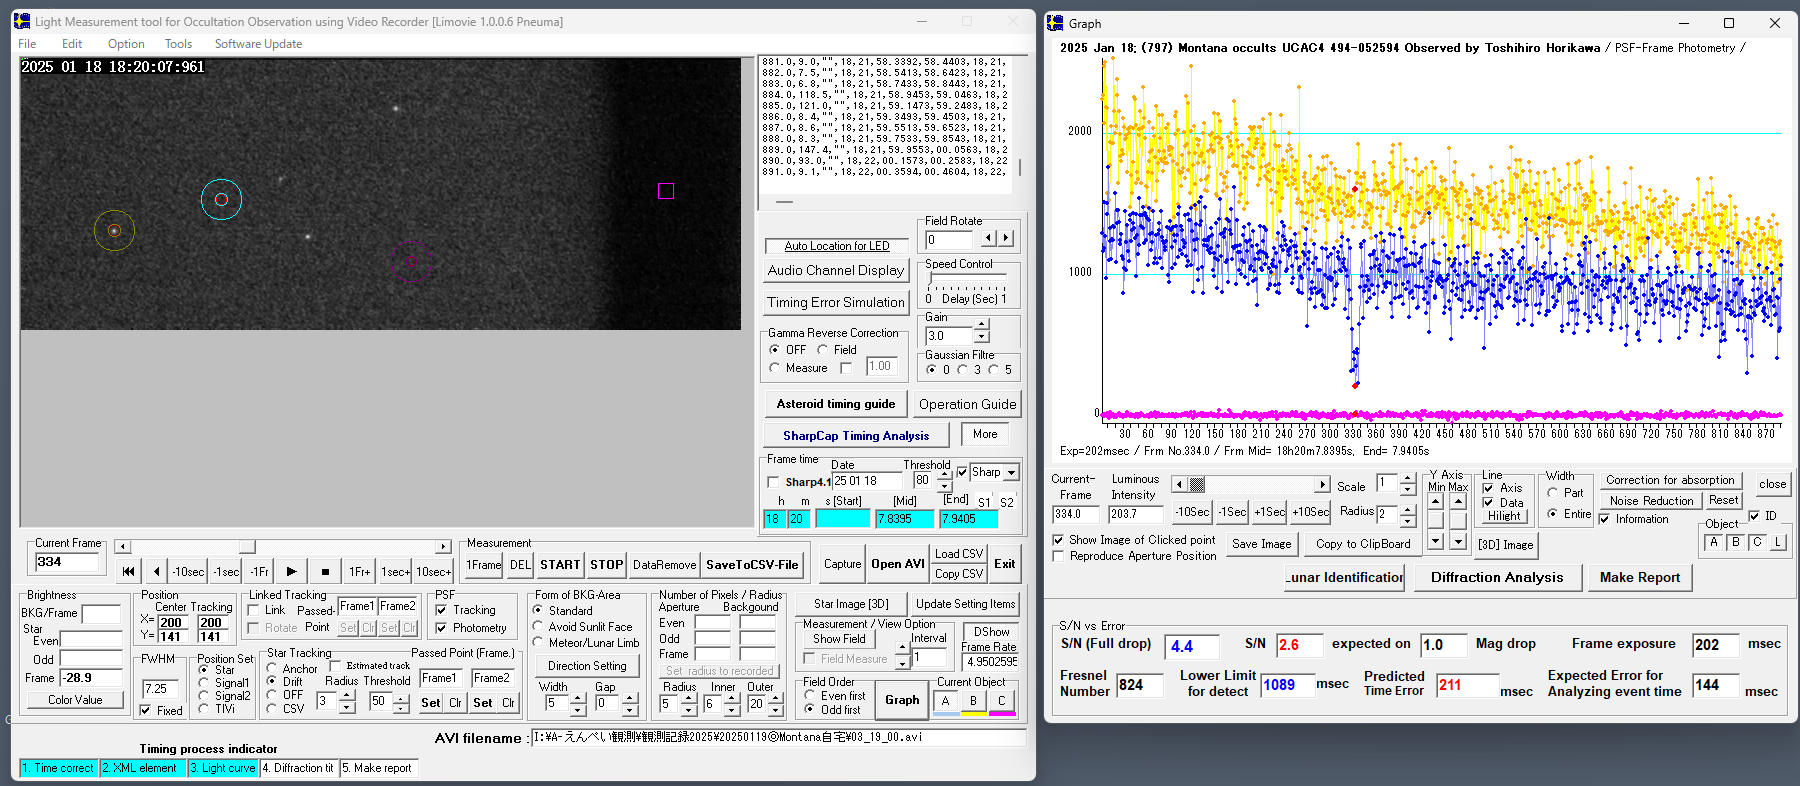
Task: Click object L in Graph window
Action: pyautogui.click(x=1778, y=542)
